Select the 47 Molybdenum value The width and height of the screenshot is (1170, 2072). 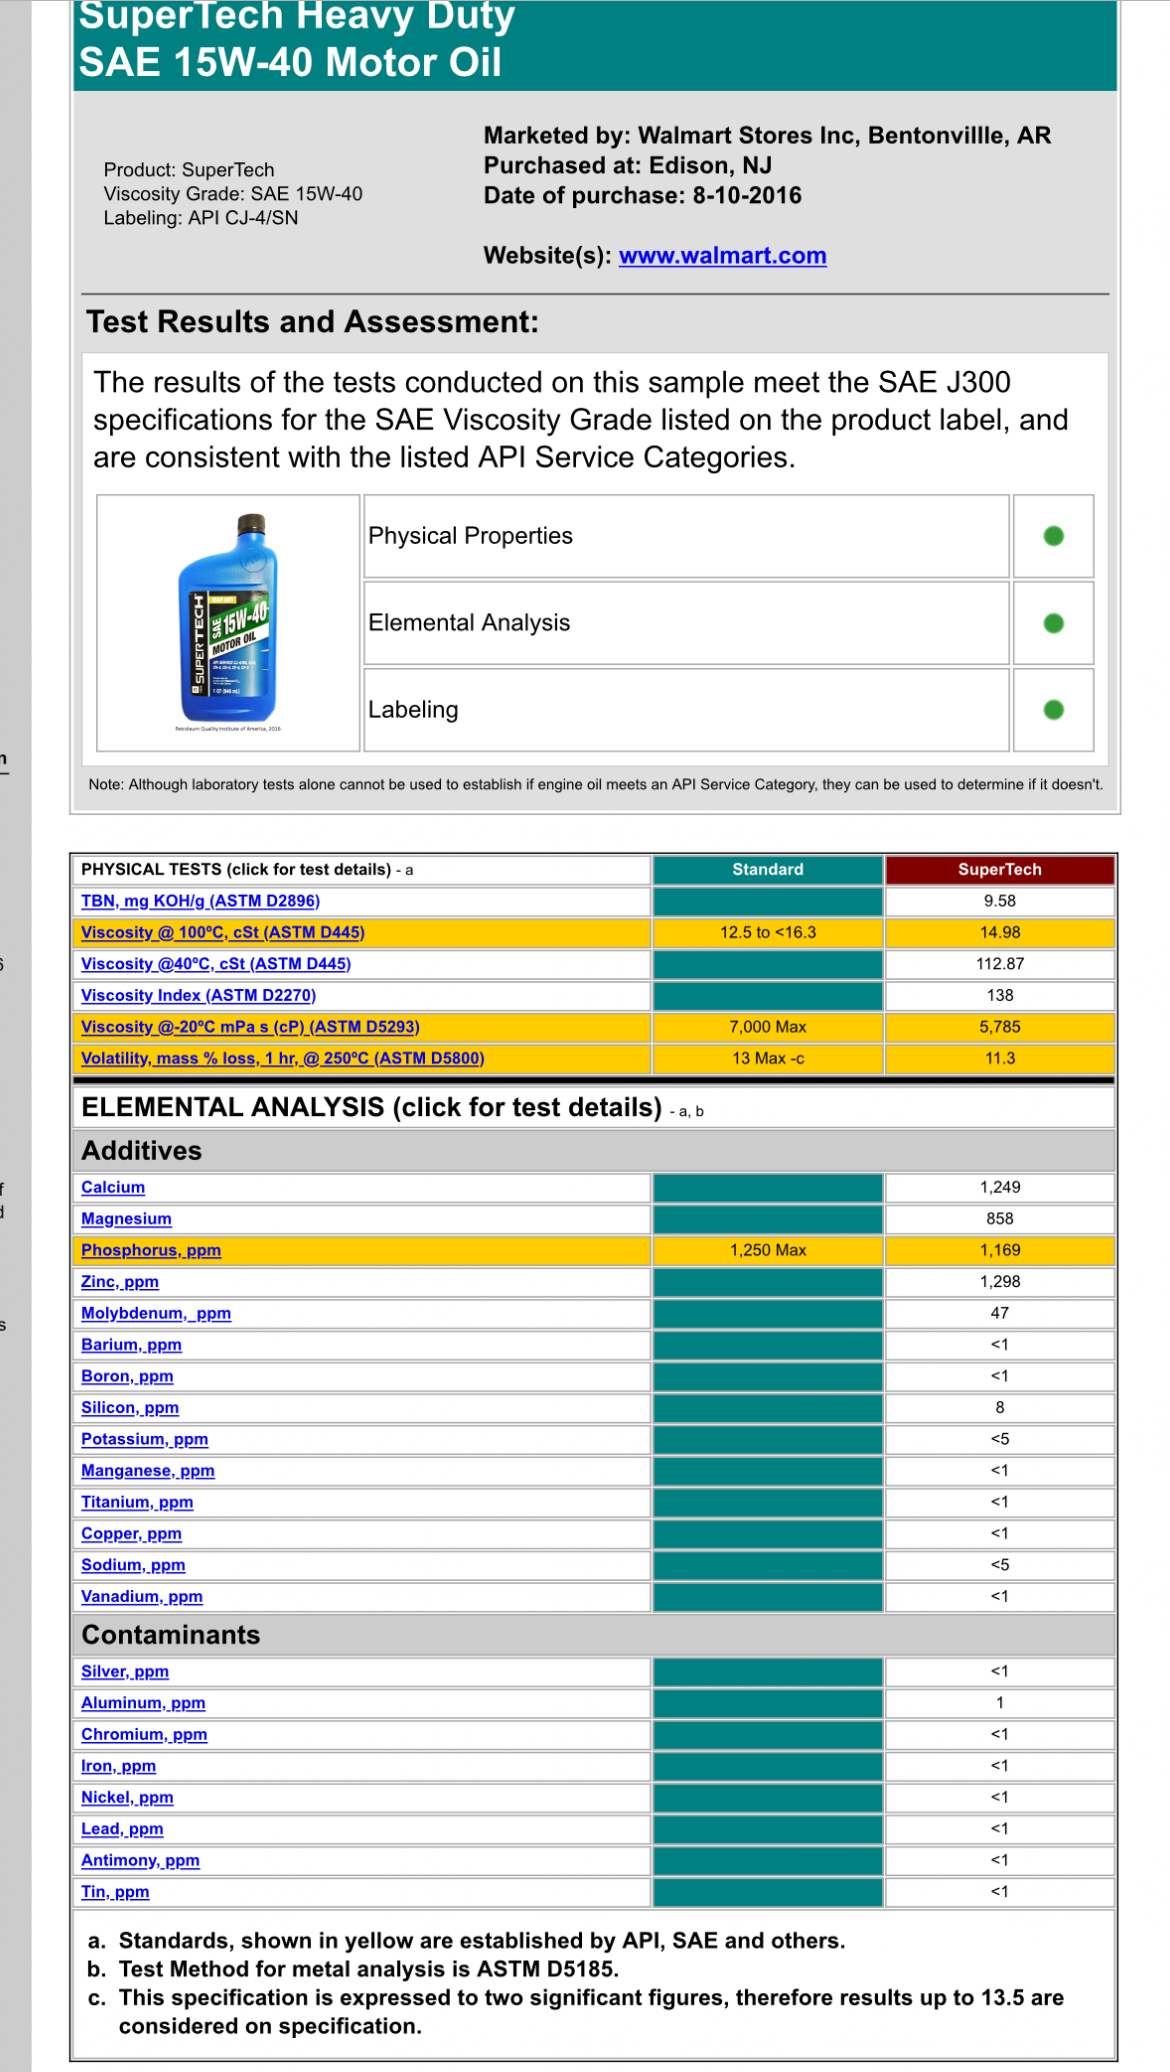[x=1000, y=1313]
